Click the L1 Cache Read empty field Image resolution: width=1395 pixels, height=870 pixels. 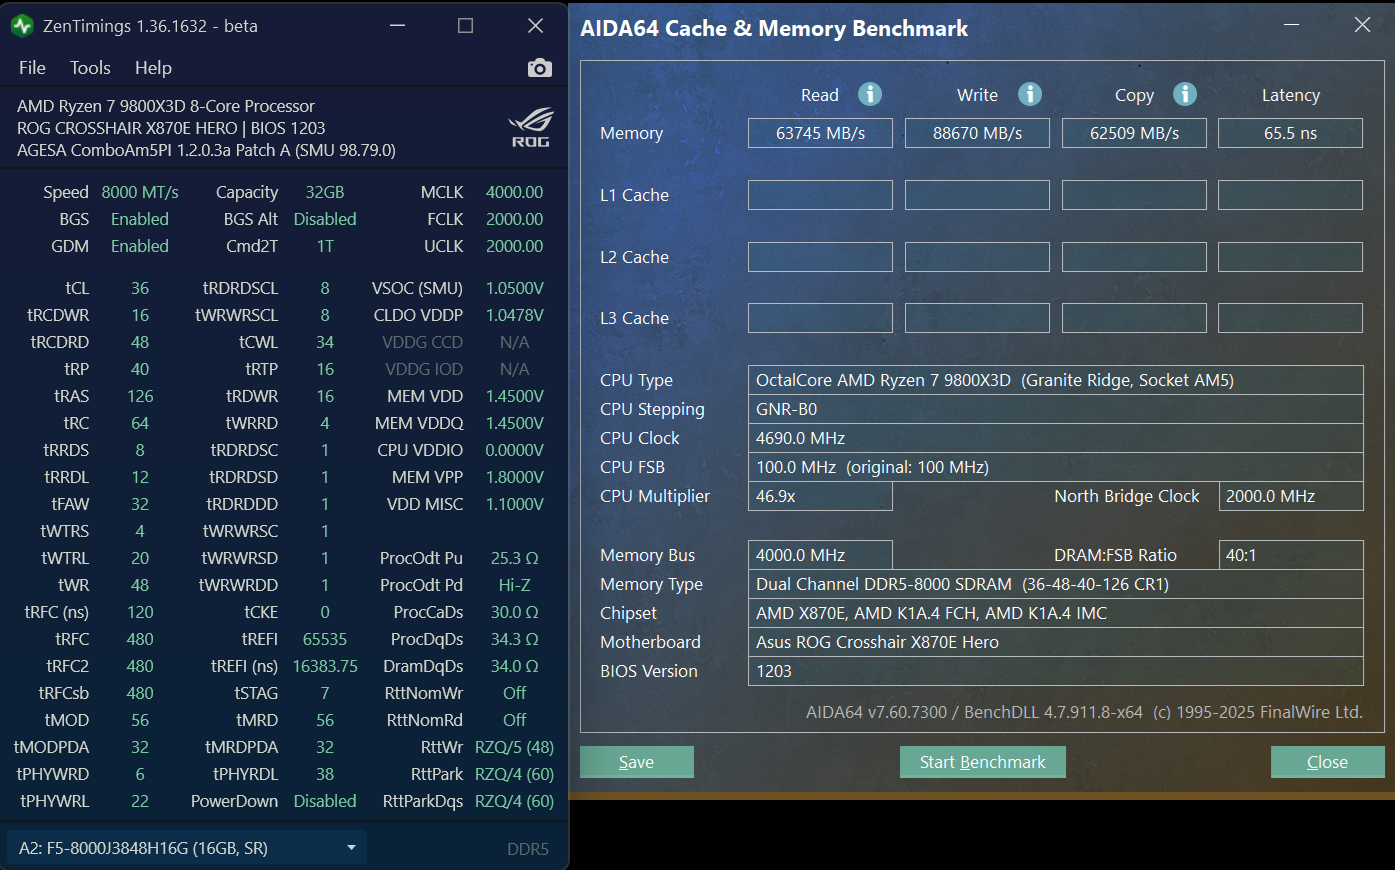pos(820,195)
